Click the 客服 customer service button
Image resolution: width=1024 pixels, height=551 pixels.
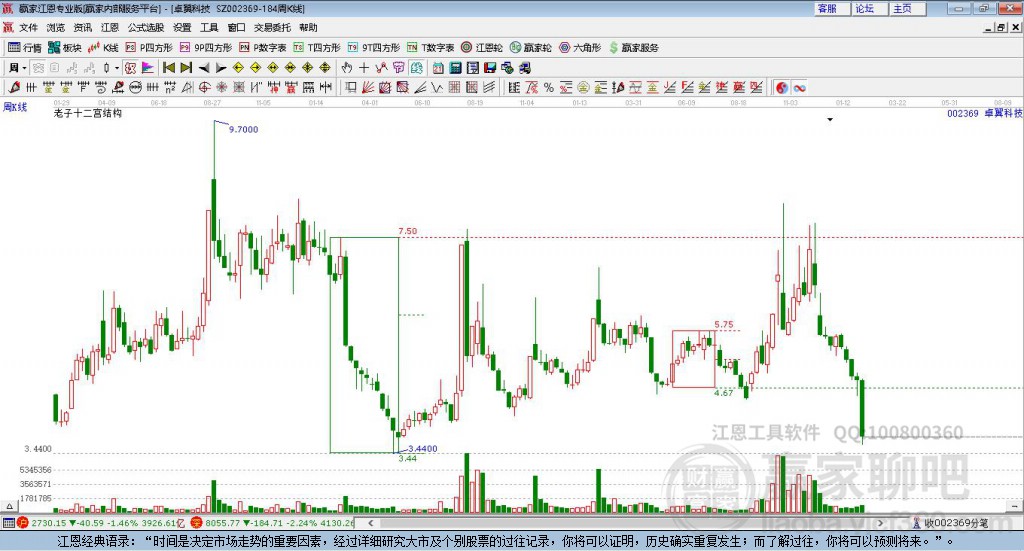(x=832, y=8)
